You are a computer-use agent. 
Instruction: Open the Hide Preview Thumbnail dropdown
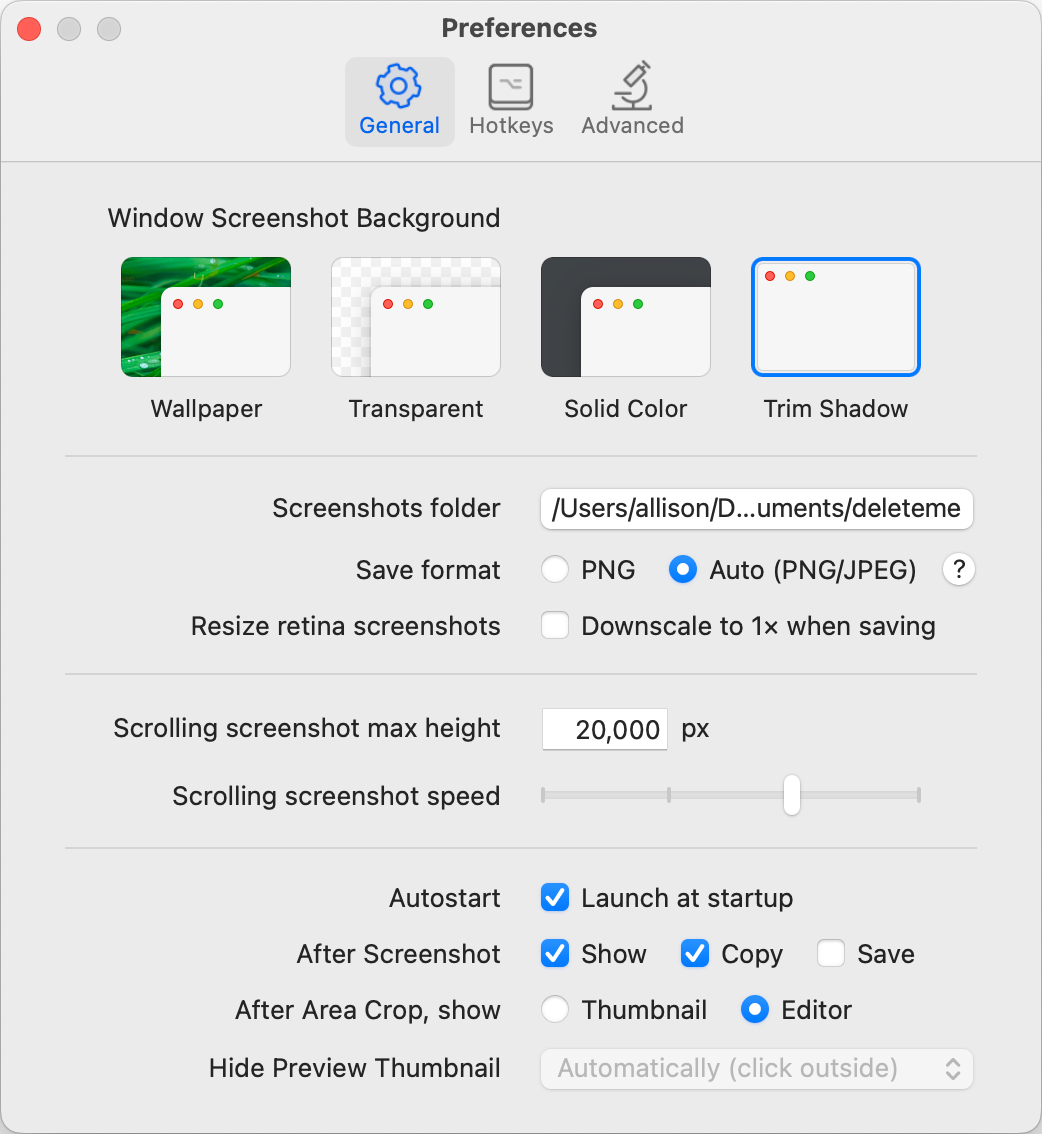coord(756,1068)
